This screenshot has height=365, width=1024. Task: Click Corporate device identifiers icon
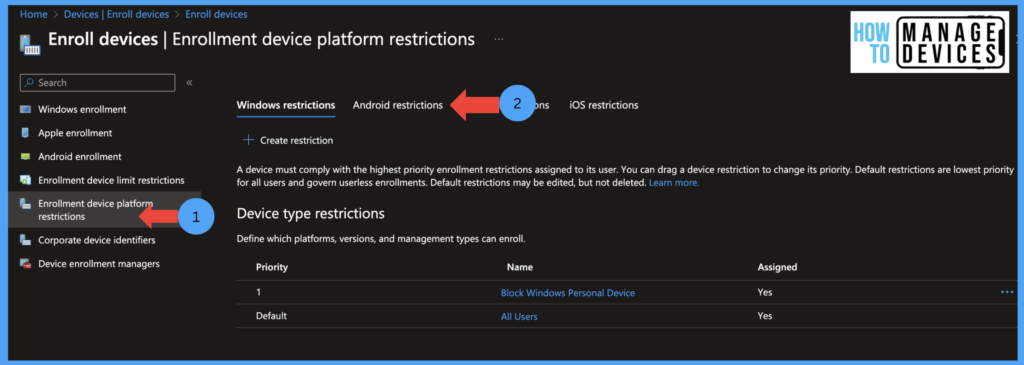click(x=25, y=240)
